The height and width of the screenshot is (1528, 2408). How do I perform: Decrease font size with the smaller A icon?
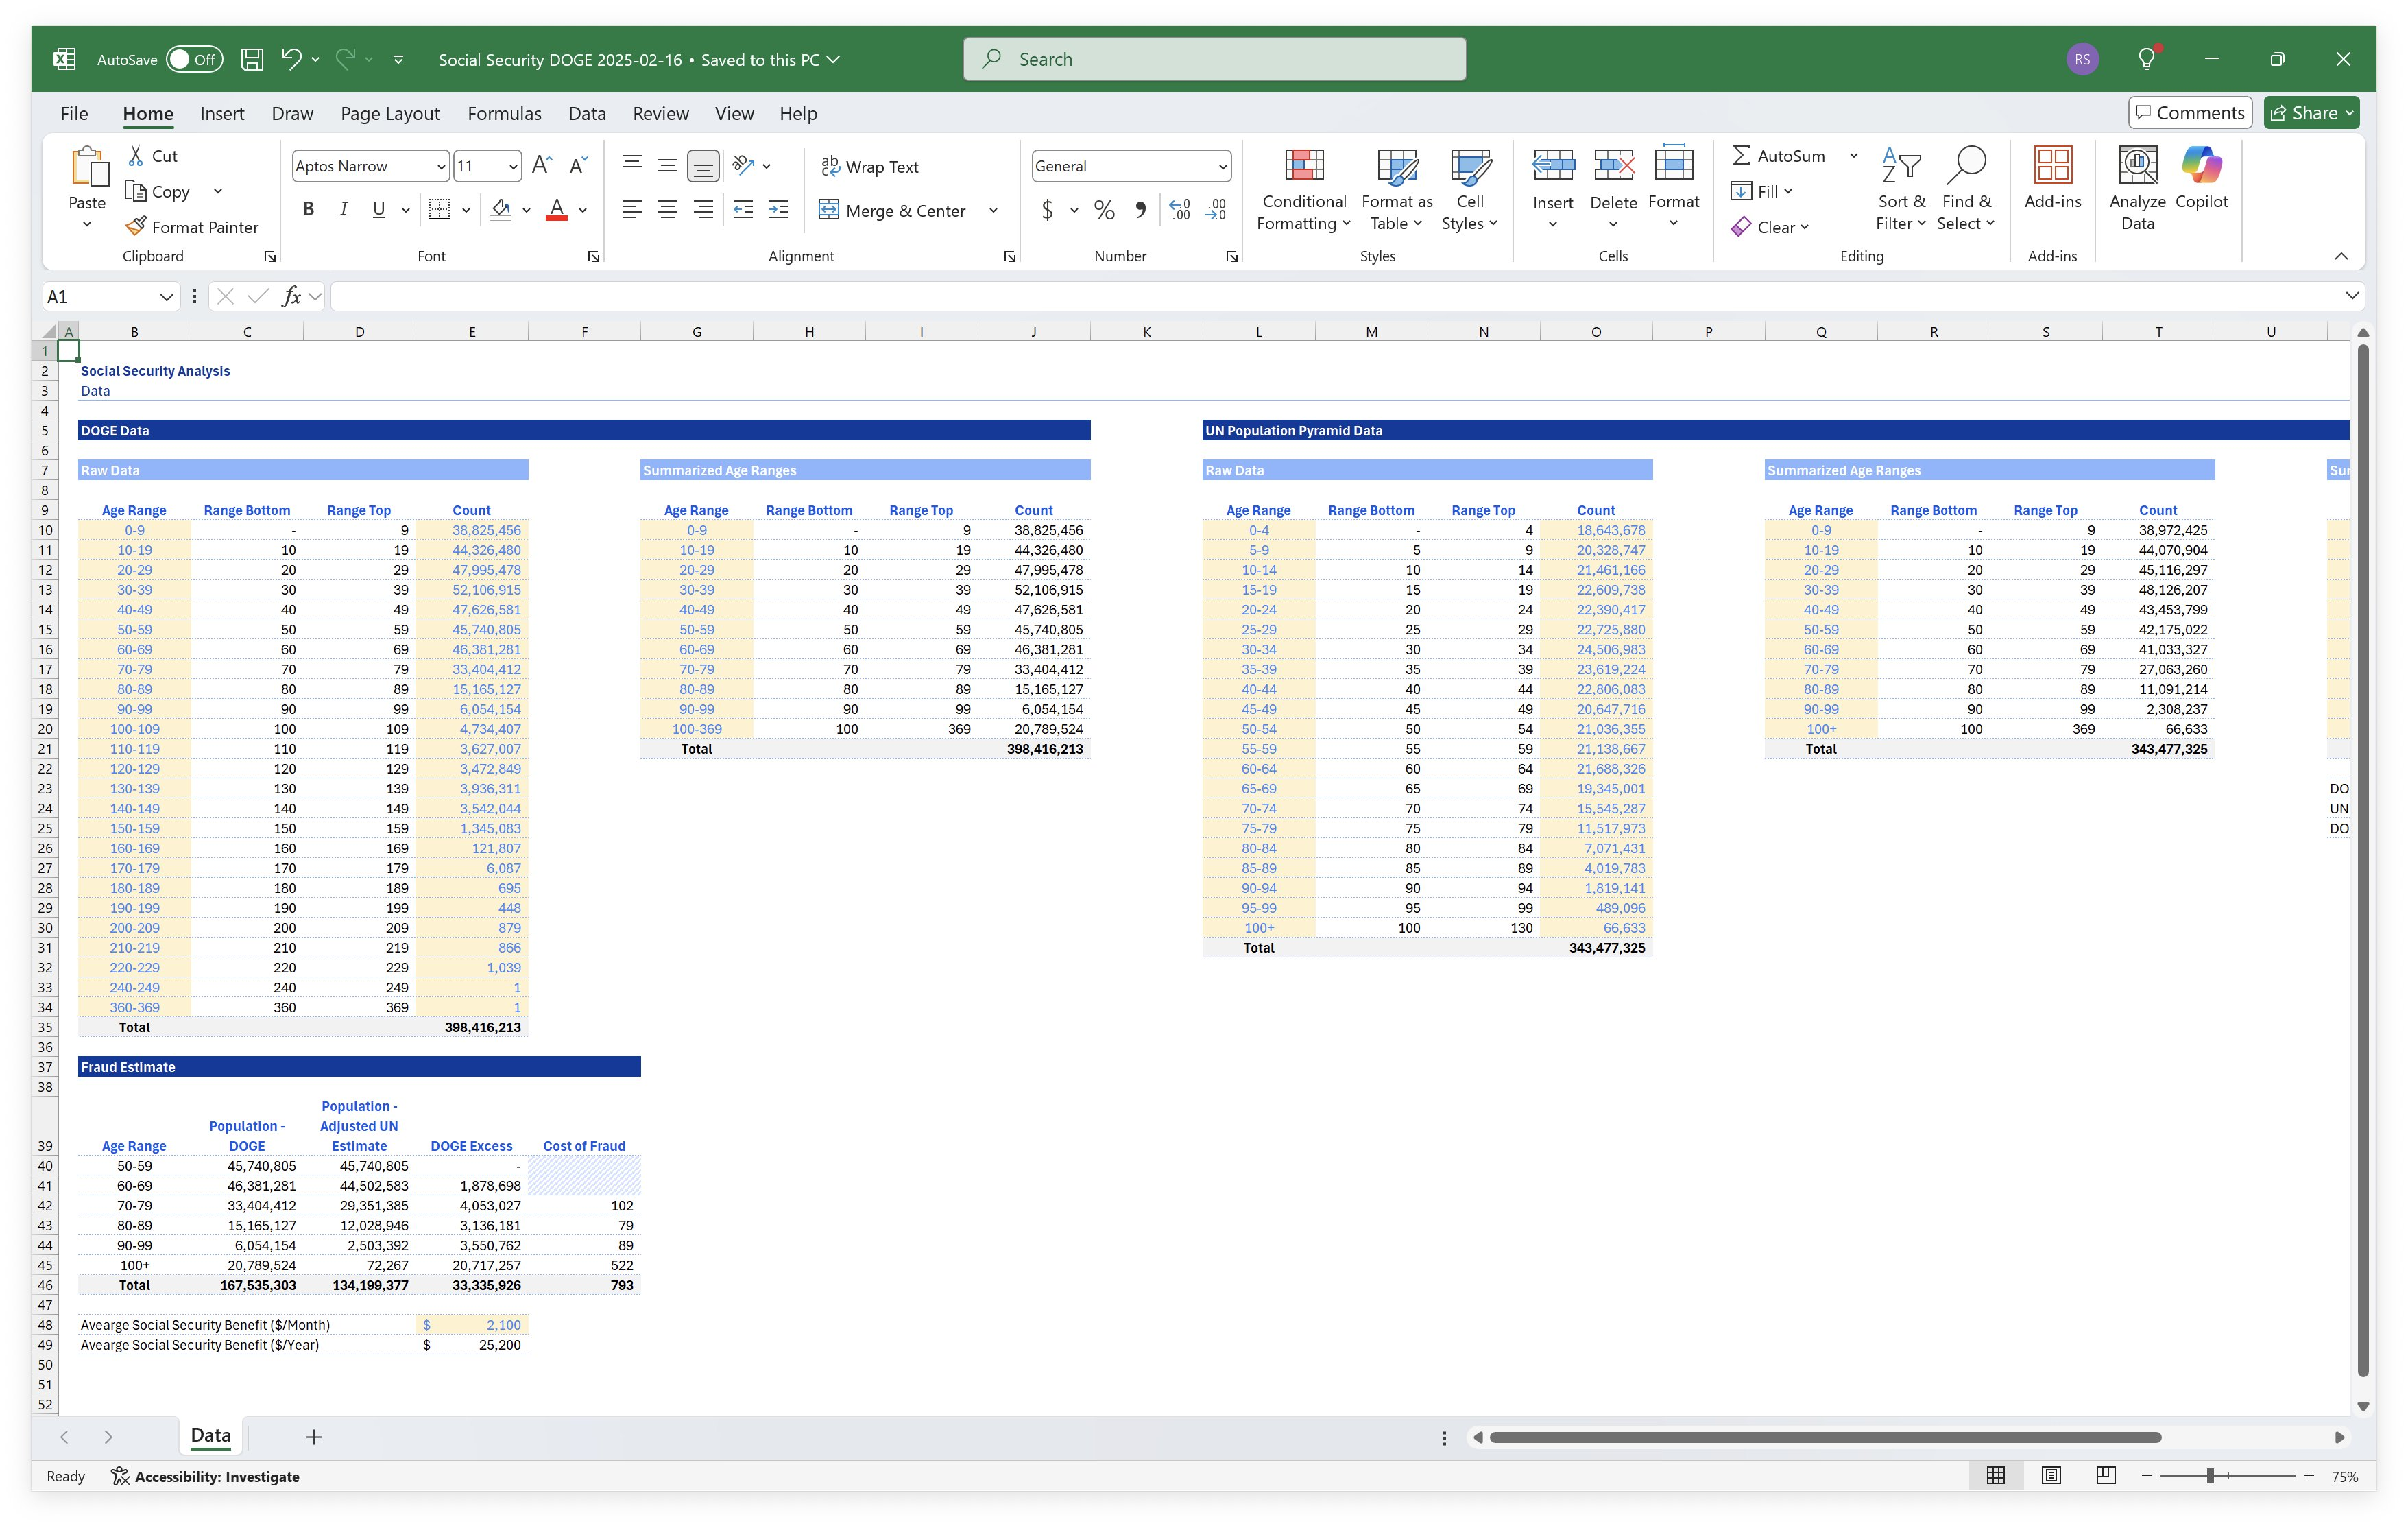pyautogui.click(x=578, y=166)
